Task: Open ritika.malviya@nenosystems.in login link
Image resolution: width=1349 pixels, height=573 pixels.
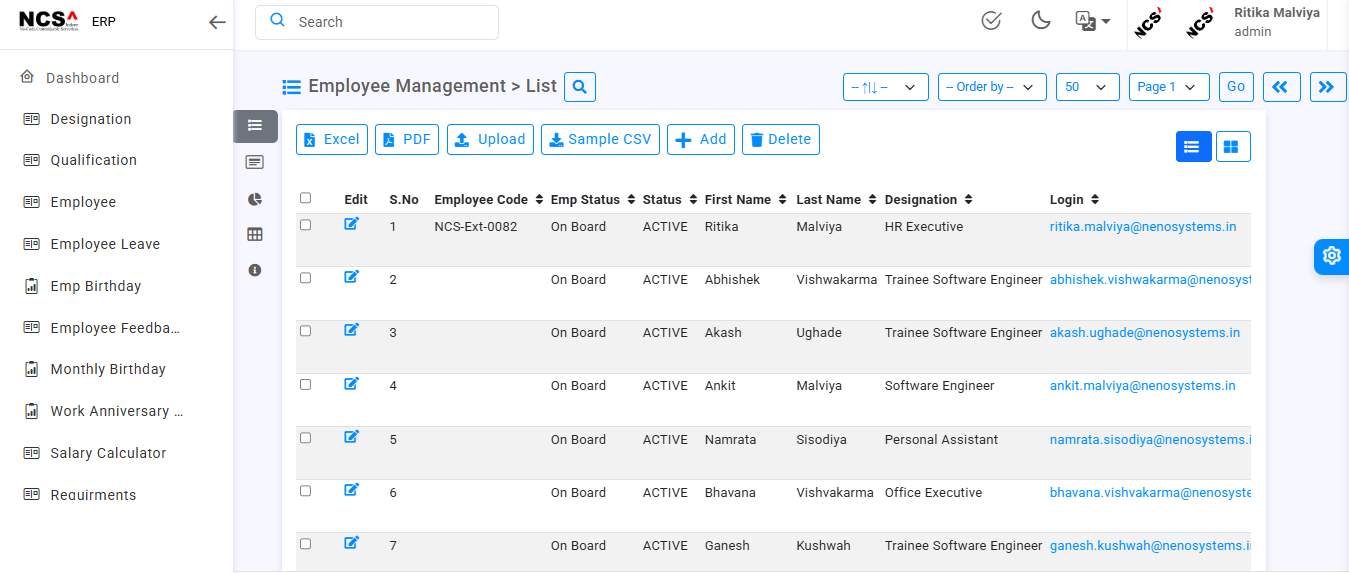Action: click(1143, 226)
